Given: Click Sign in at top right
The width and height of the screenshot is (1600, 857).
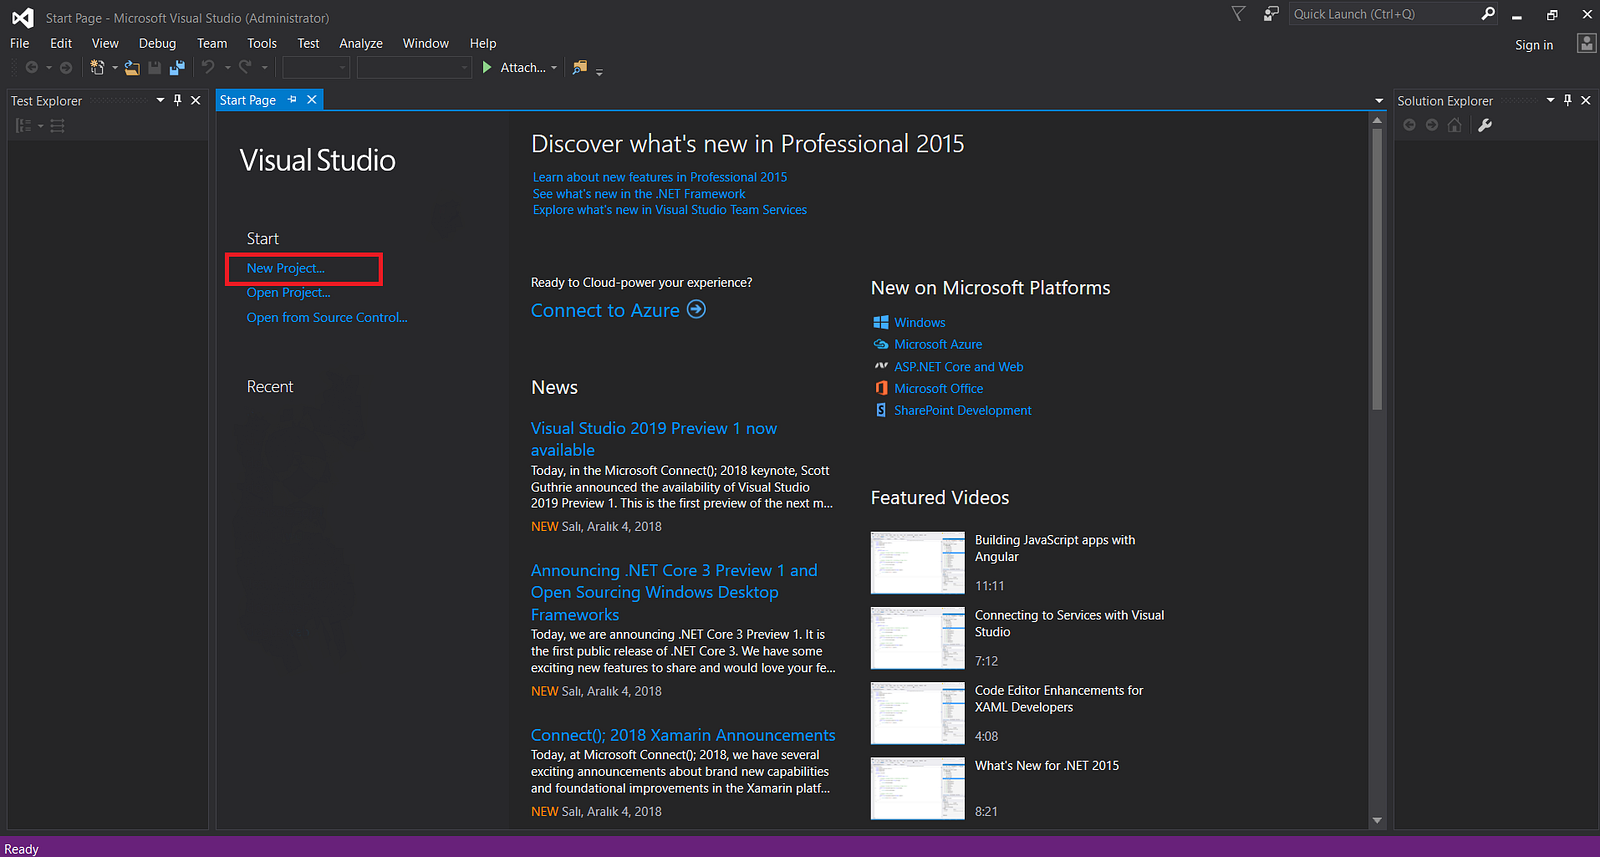Looking at the screenshot, I should tap(1534, 44).
